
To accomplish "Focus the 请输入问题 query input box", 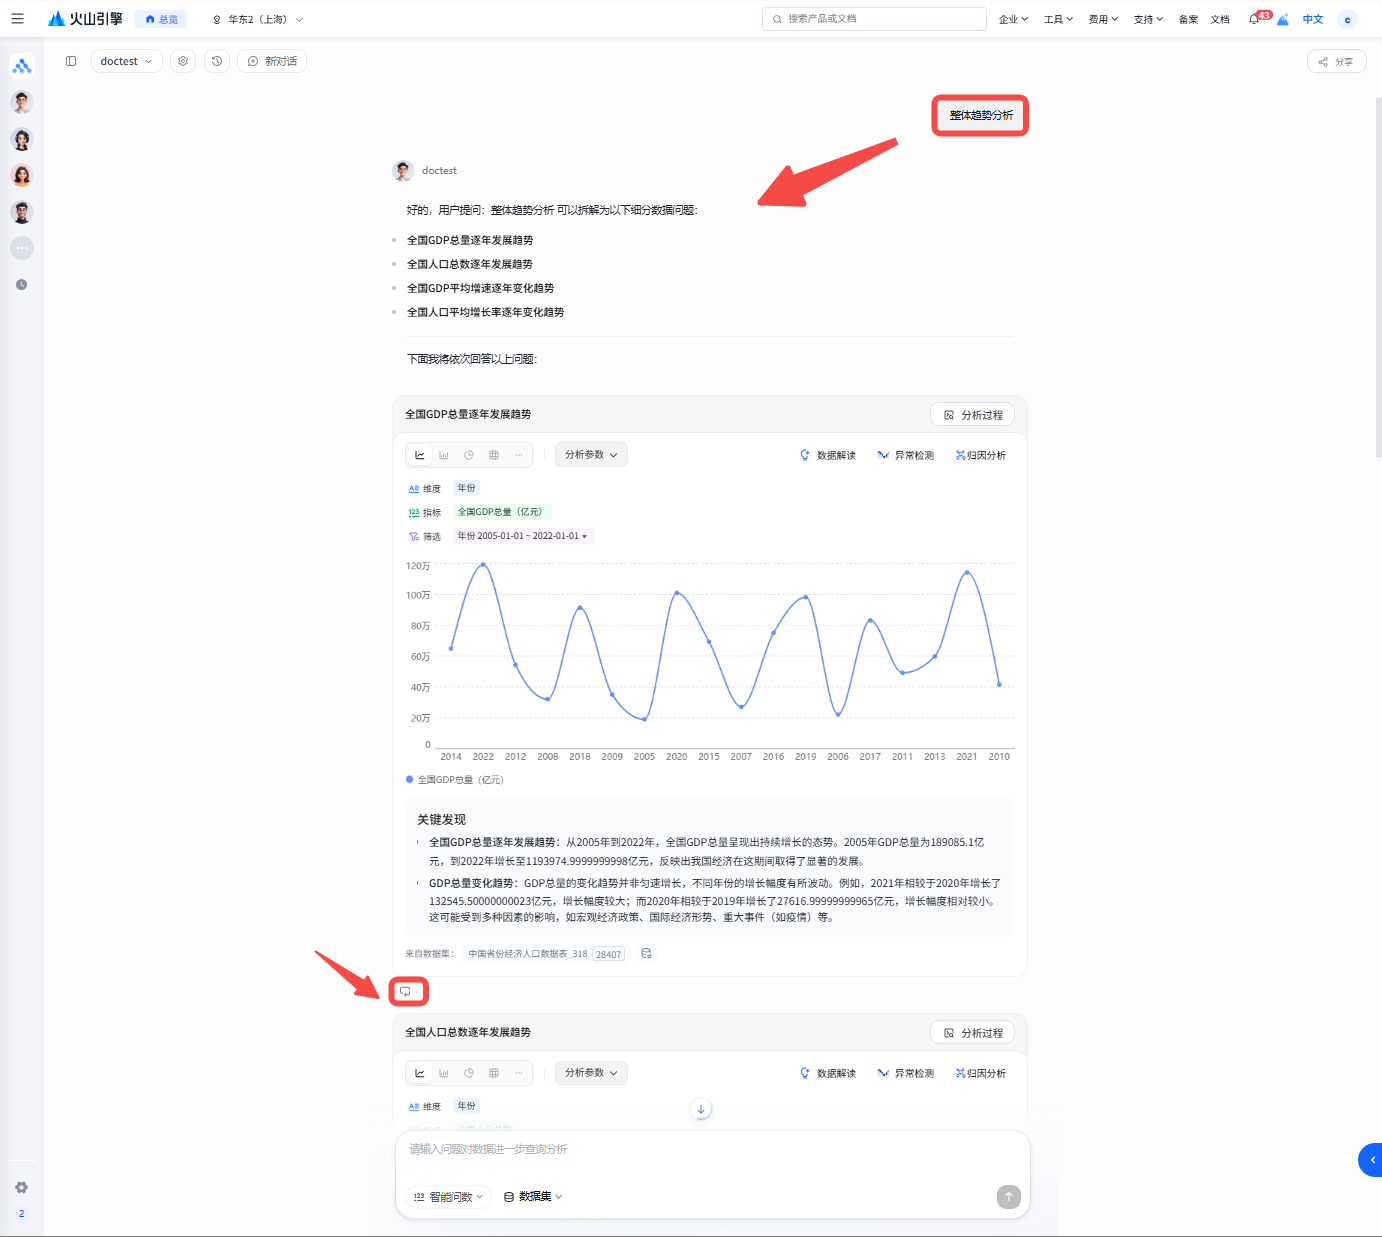I will (712, 1150).
